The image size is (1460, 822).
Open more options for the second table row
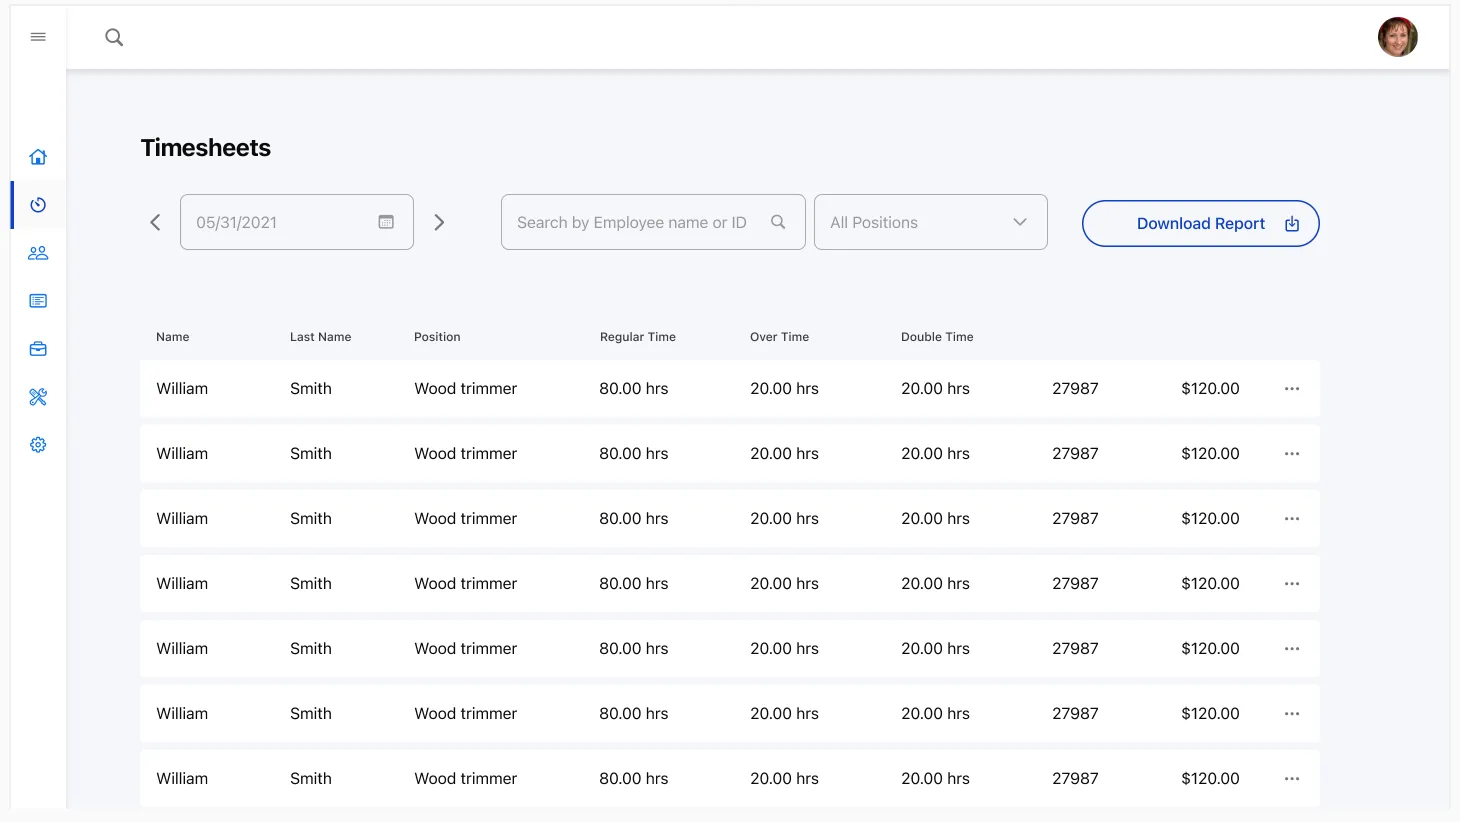1292,454
